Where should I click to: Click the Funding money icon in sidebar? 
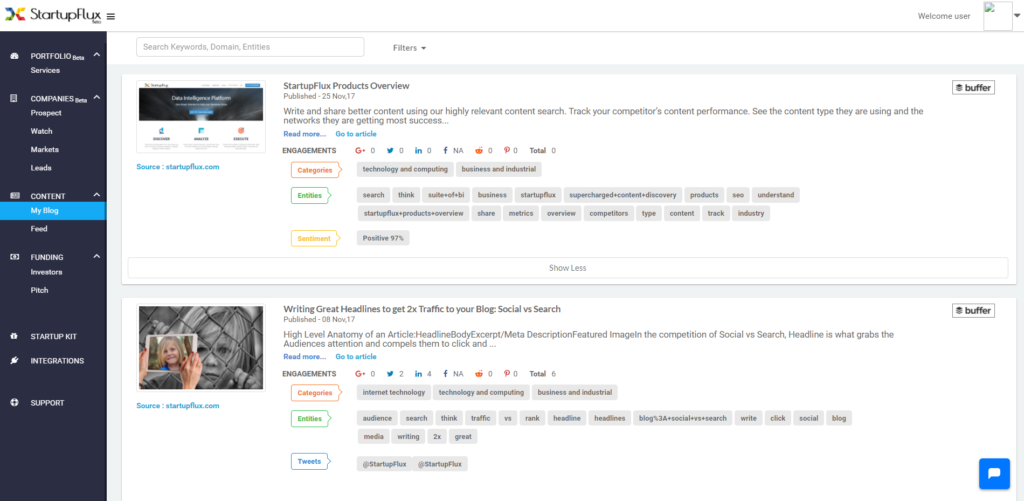tap(14, 257)
